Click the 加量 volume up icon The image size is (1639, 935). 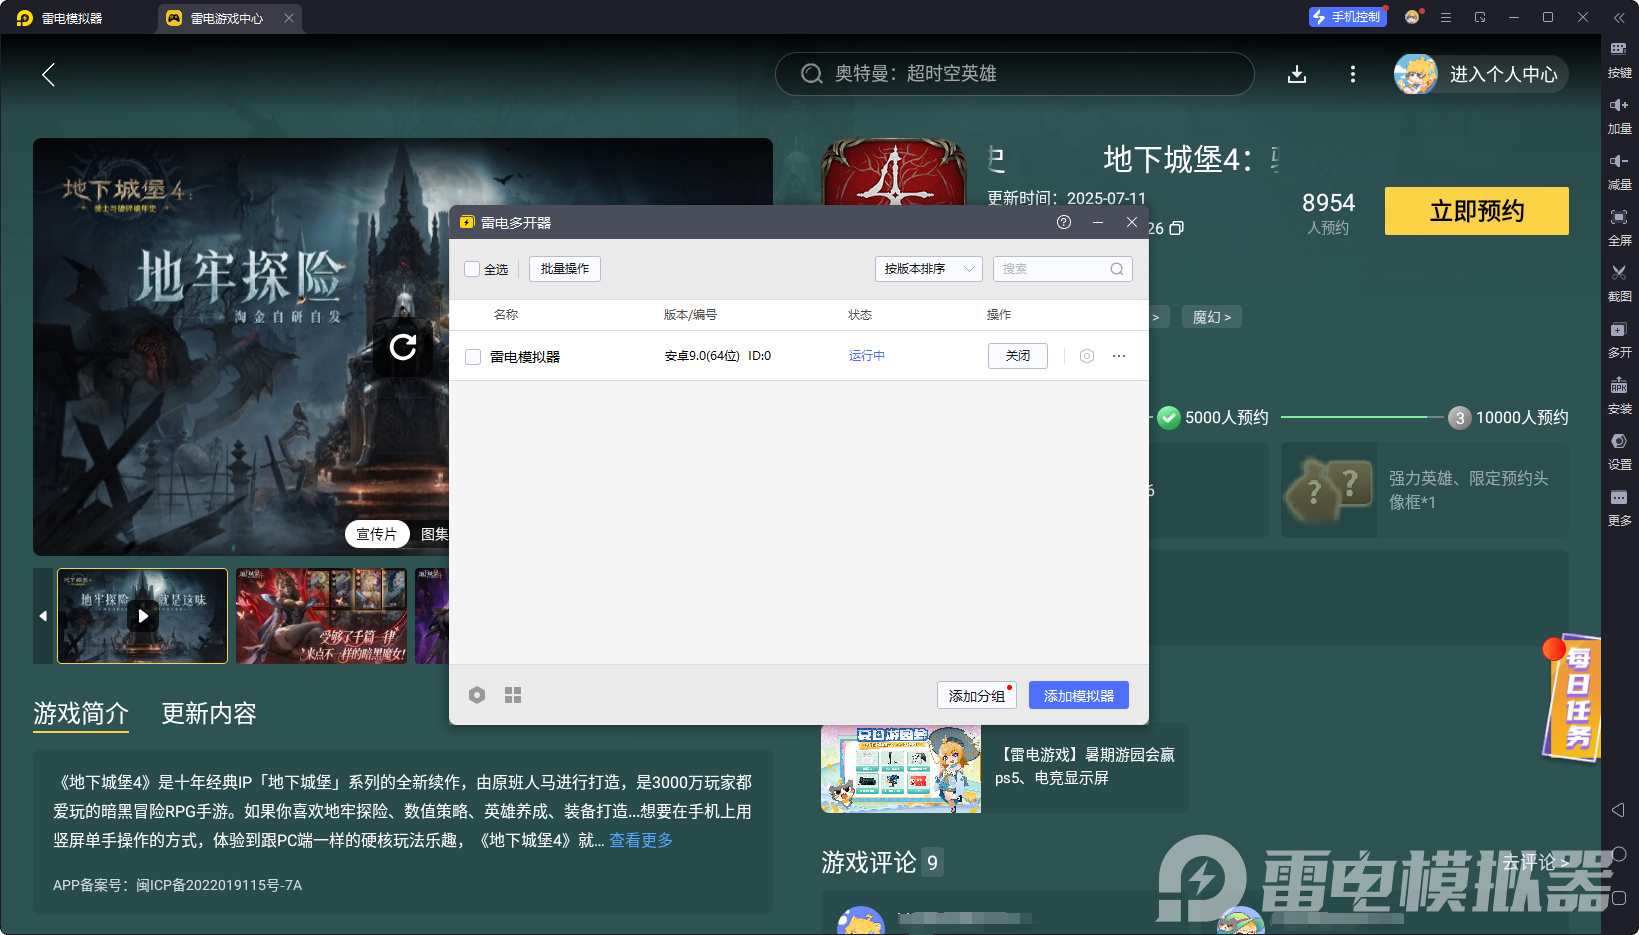(x=1618, y=106)
